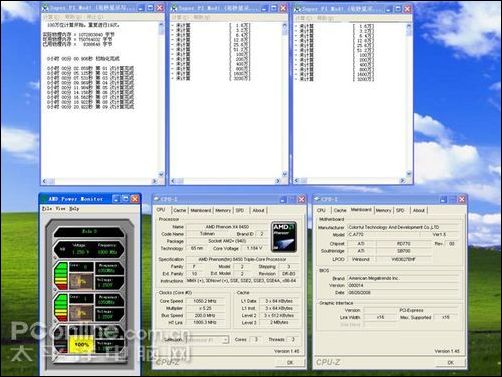The image size is (502, 377).
Task: Switch to the Mainboard tab in the CPU-Z window showing the CPU tab
Action: (201, 210)
